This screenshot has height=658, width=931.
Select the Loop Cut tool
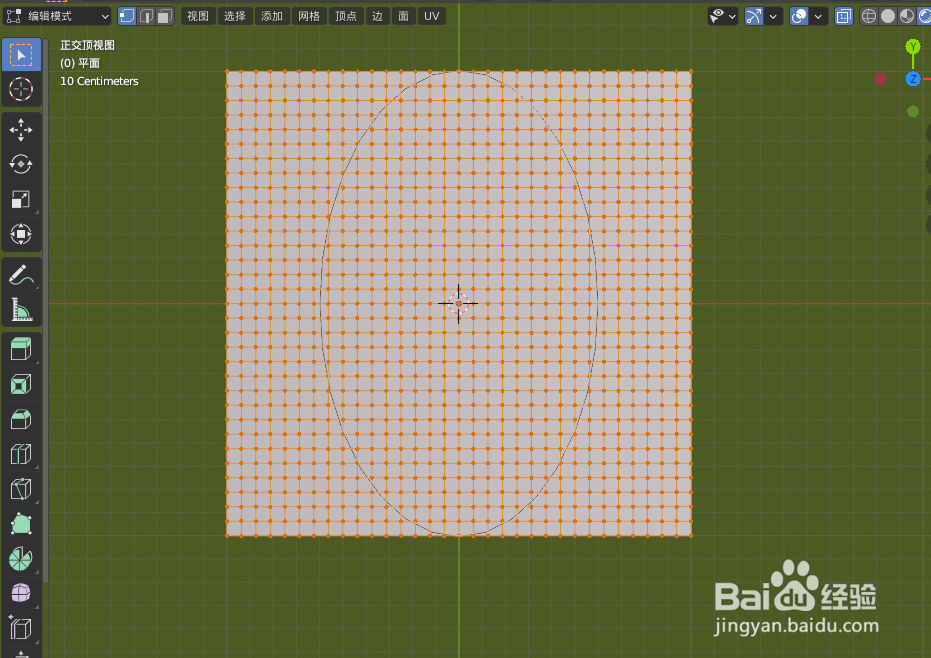click(21, 454)
